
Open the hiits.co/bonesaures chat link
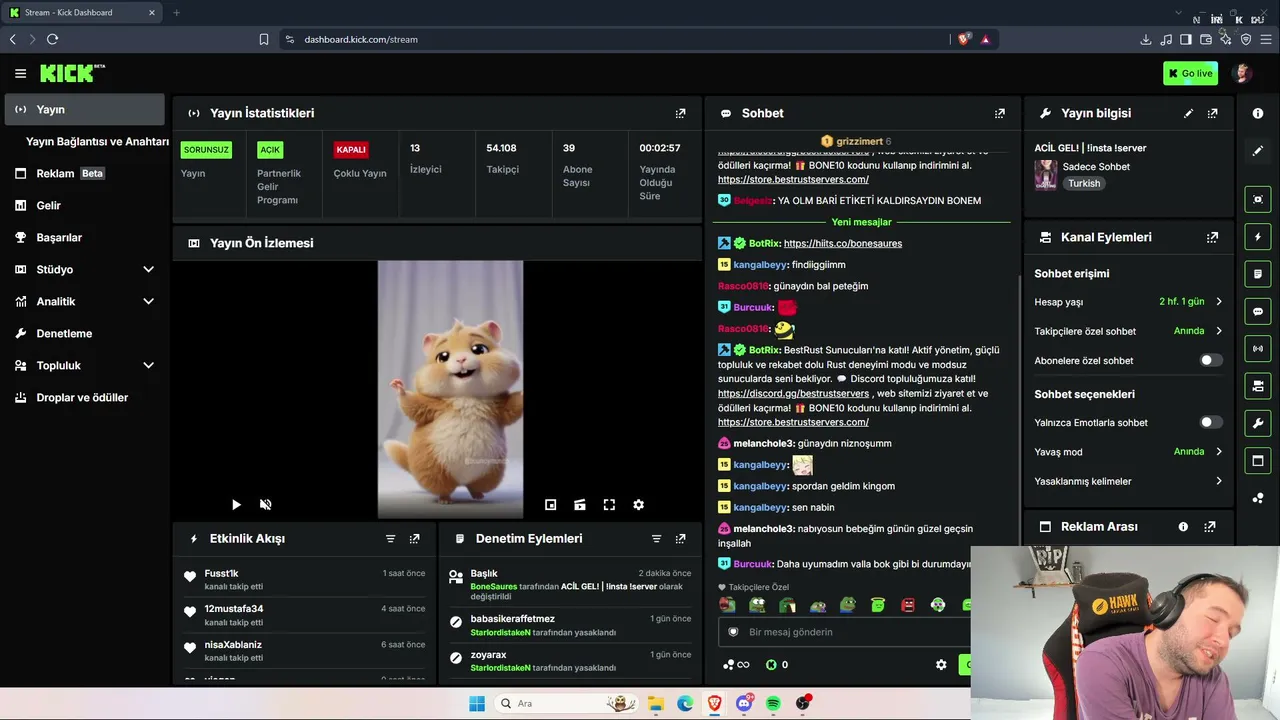pyautogui.click(x=843, y=243)
